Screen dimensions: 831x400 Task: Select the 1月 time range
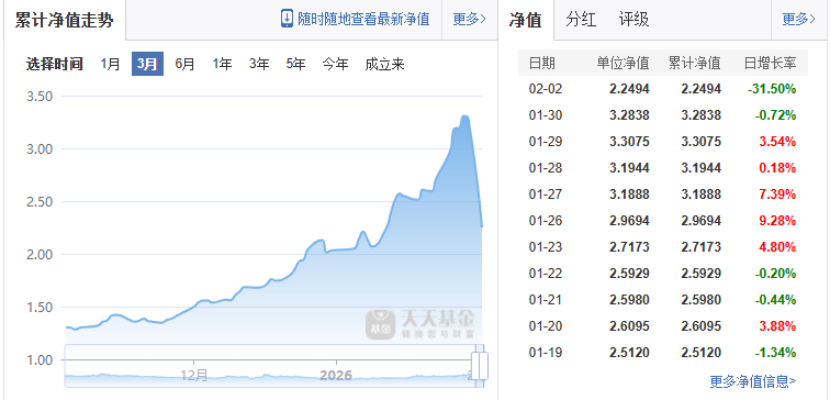(x=111, y=64)
